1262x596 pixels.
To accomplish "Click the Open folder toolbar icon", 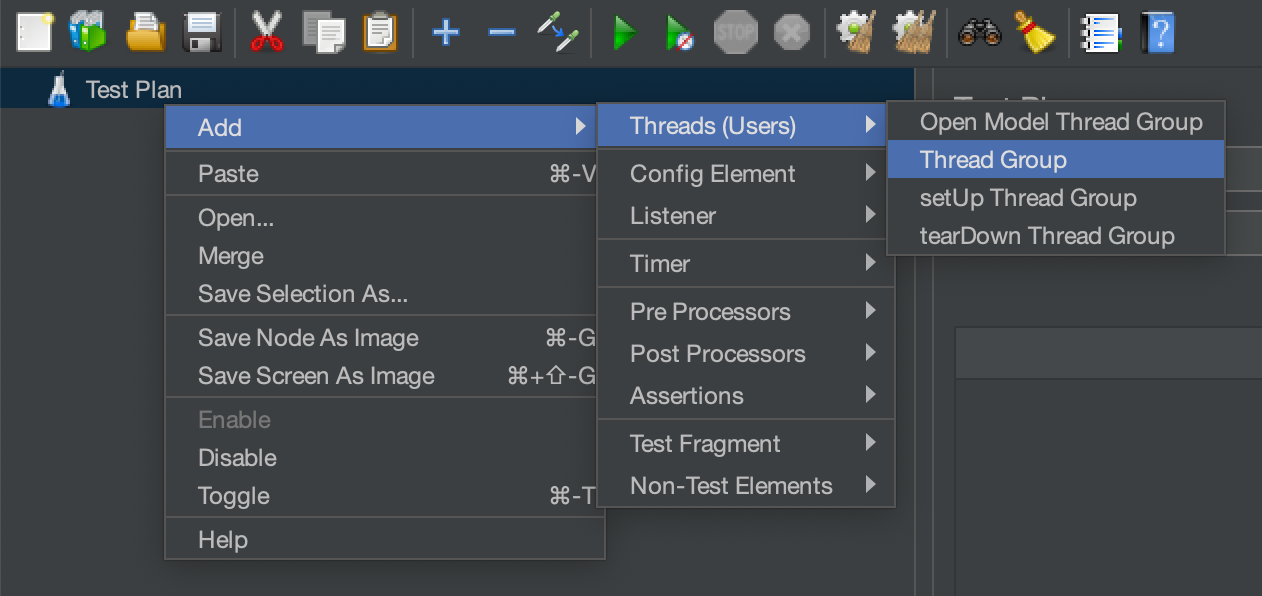I will [146, 33].
